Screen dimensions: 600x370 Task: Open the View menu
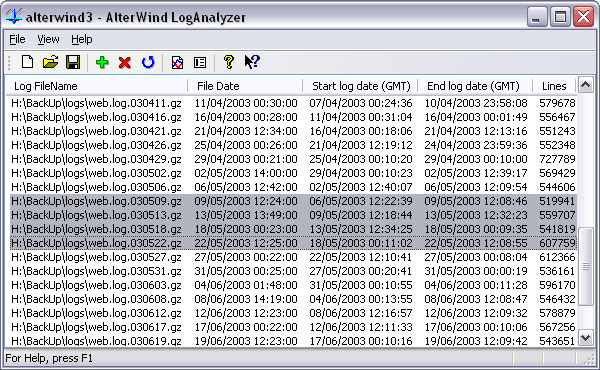click(x=48, y=39)
